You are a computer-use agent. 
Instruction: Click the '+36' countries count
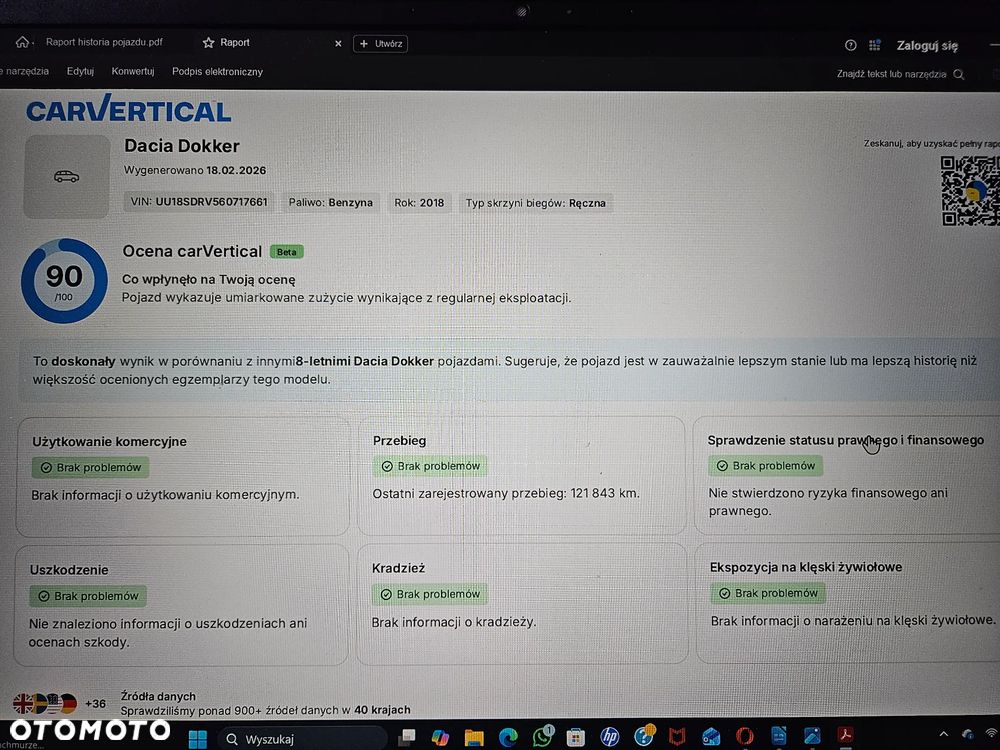95,703
